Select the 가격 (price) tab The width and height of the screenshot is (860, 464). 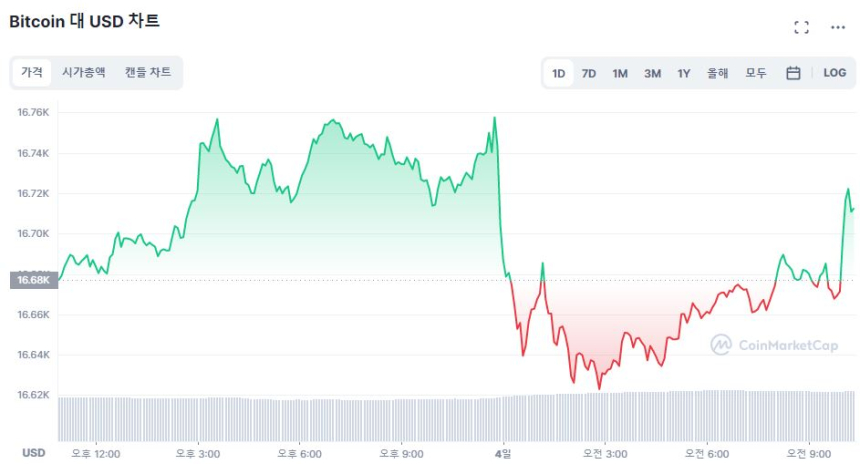point(32,72)
